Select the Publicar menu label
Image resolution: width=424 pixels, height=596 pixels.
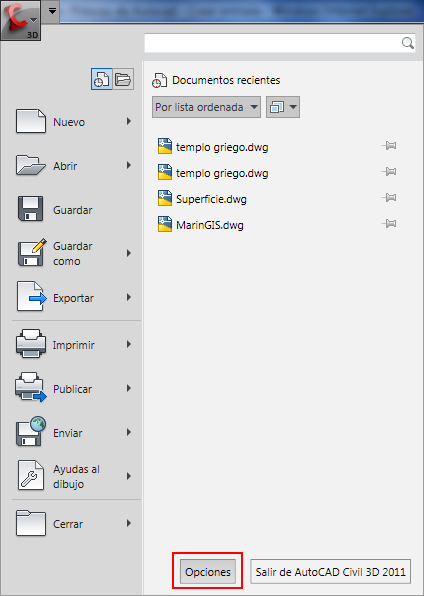pyautogui.click(x=72, y=389)
